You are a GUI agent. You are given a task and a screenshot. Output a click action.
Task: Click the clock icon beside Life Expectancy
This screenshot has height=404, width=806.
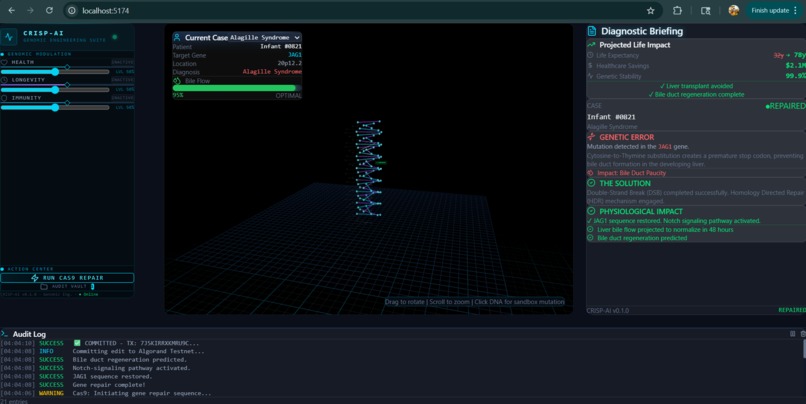point(590,55)
